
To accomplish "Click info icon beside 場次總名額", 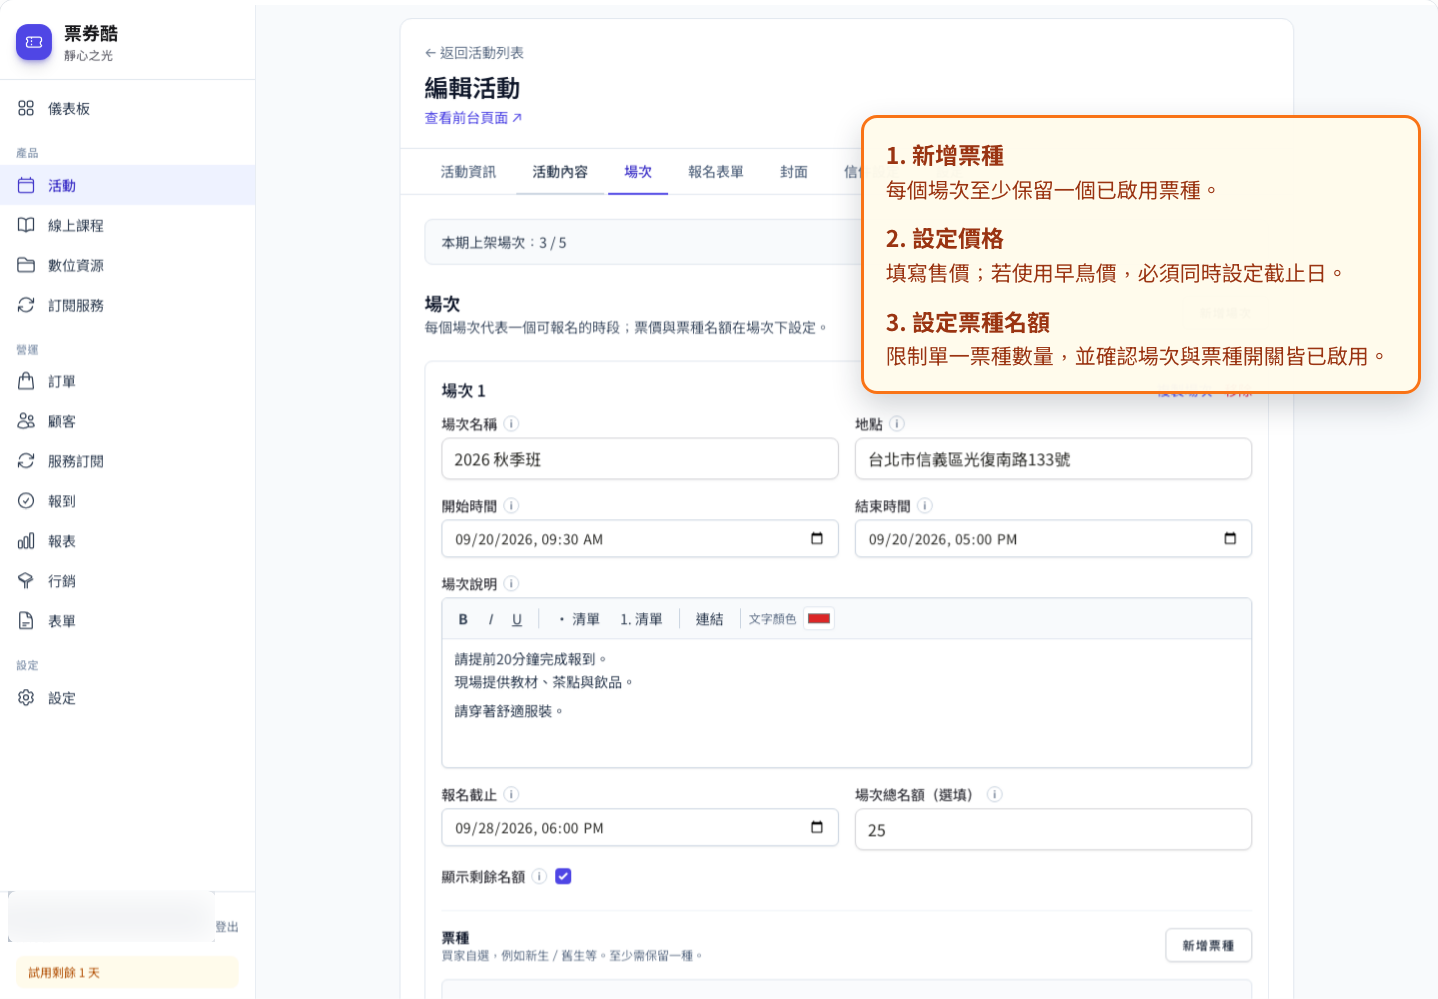I will click(x=995, y=795).
